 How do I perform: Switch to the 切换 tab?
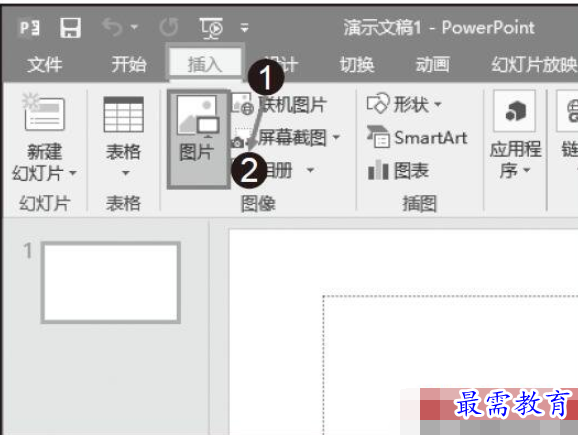357,65
